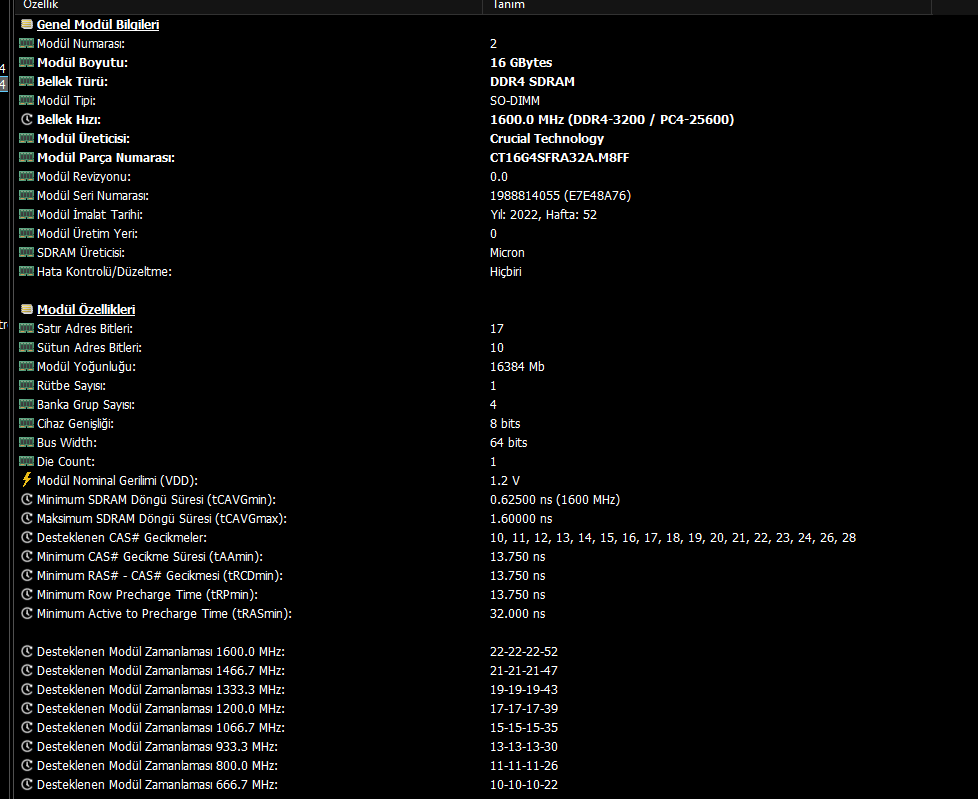This screenshot has width=978, height=799.
Task: Select Minimum Row Precharge Time label
Action: tap(147, 594)
